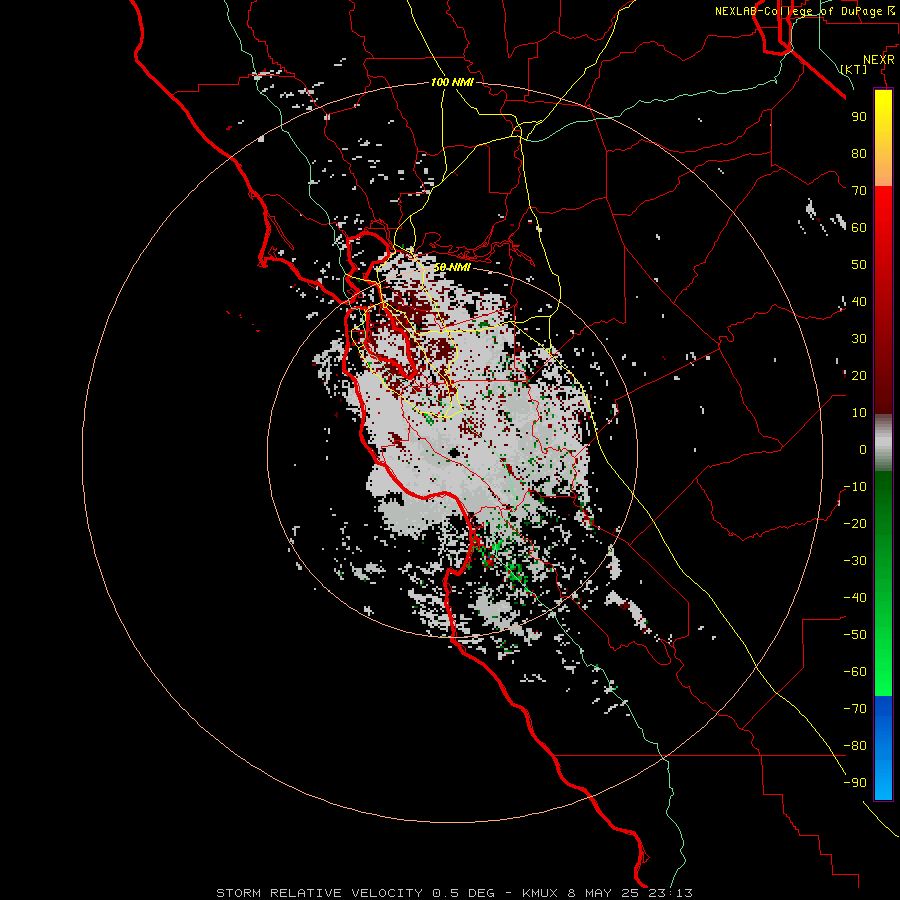Viewport: 900px width, 900px height.
Task: Click the "-20" value on velocity scale
Action: coord(855,524)
